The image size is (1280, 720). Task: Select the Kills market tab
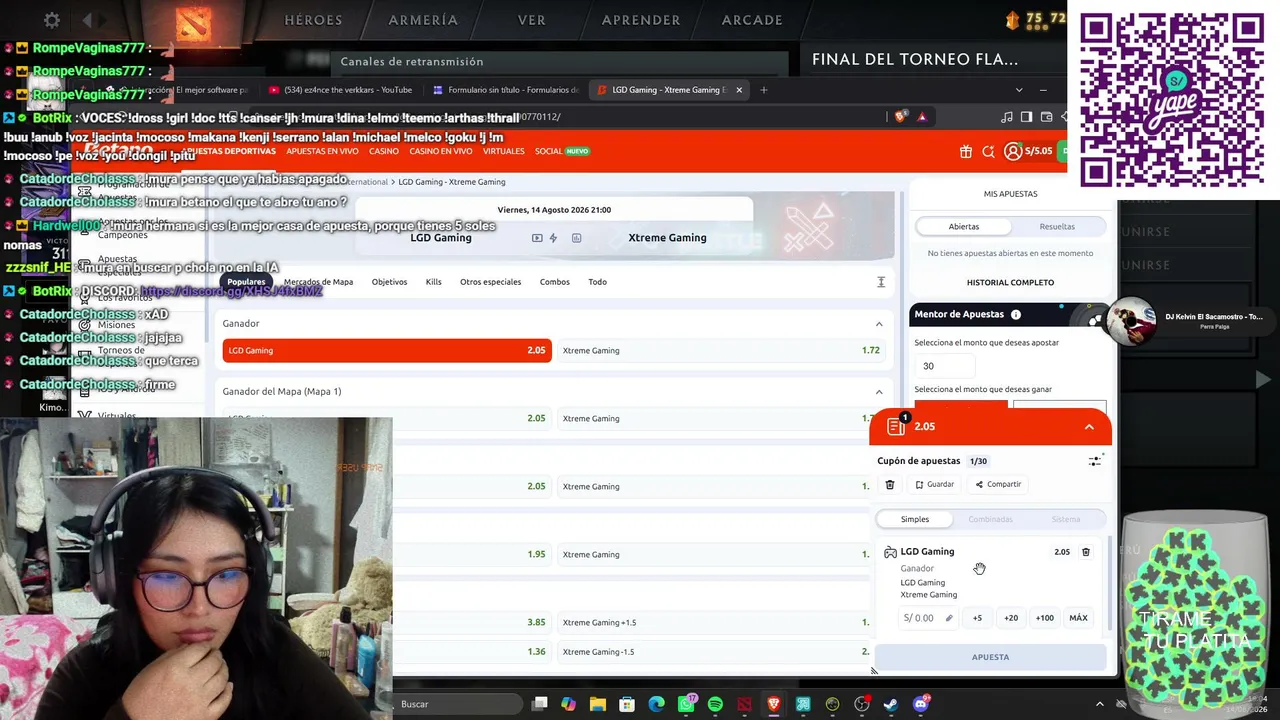click(433, 282)
